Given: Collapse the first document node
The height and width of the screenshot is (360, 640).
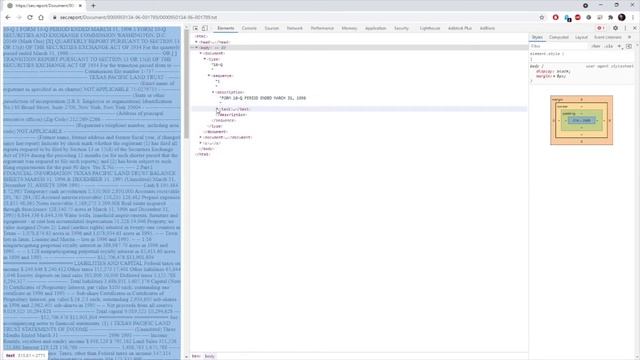Looking at the screenshot, I should coord(200,53).
